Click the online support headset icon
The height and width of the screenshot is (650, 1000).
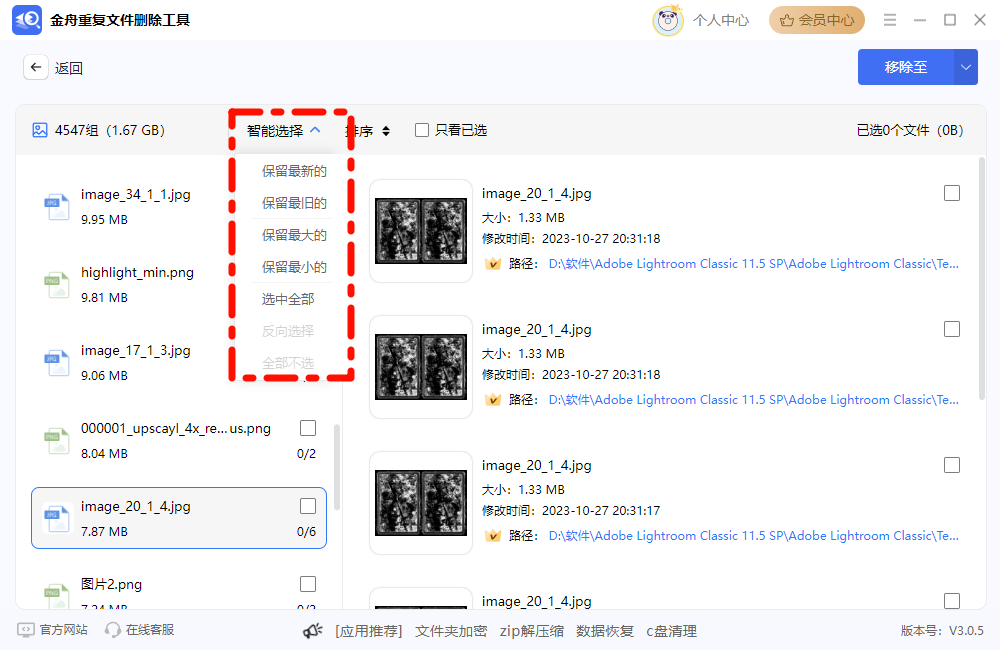[x=113, y=630]
